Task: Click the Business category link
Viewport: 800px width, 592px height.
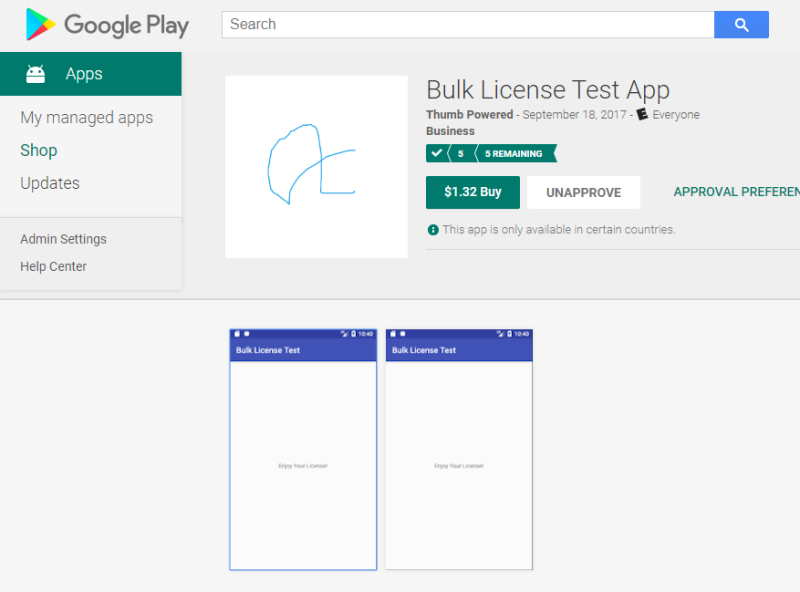Action: point(451,131)
